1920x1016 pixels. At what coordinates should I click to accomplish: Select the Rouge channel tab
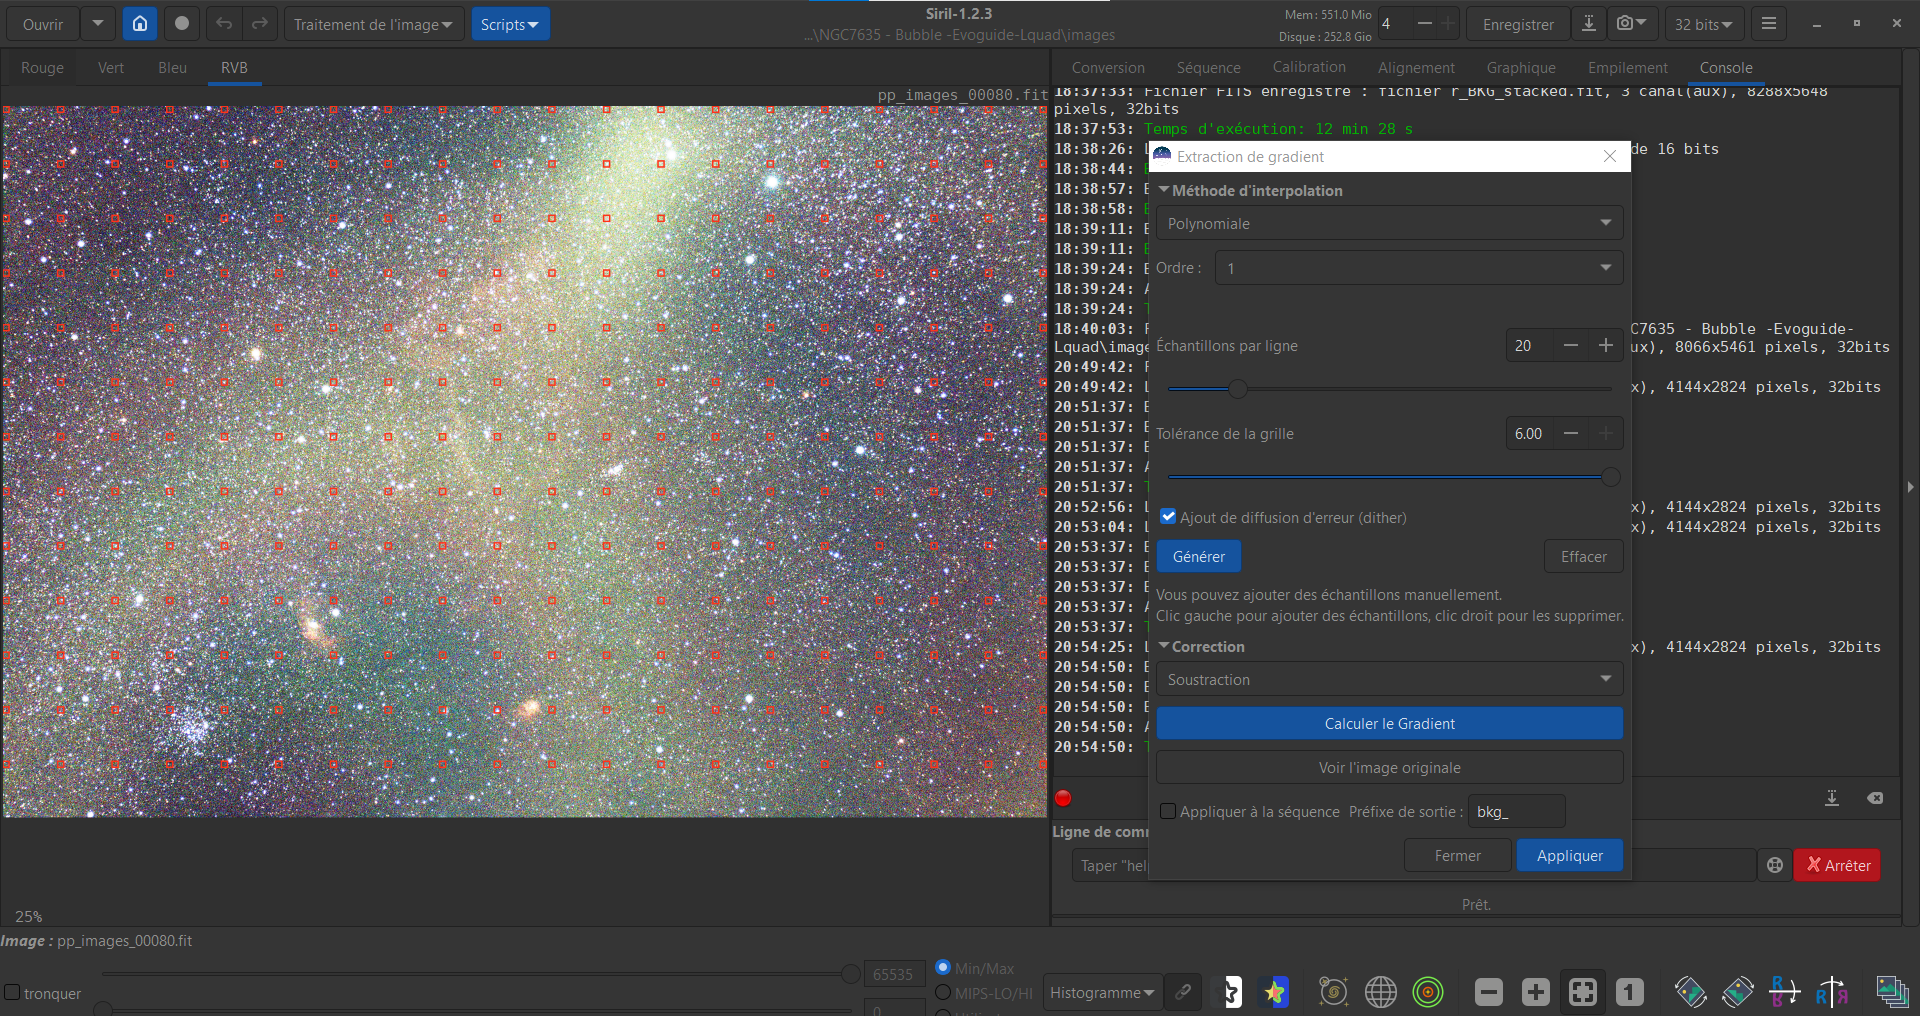click(x=42, y=68)
